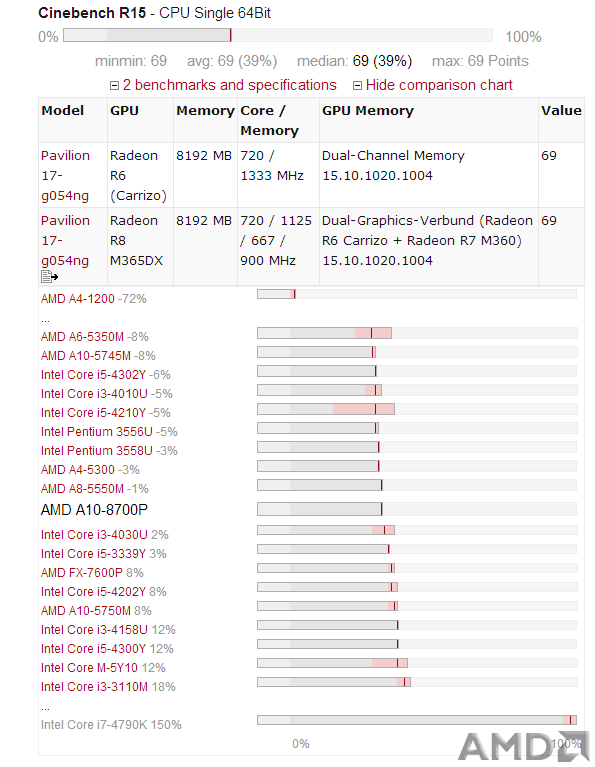Open AMD A4-5300 link
The height and width of the screenshot is (767, 595).
pyautogui.click(x=77, y=470)
